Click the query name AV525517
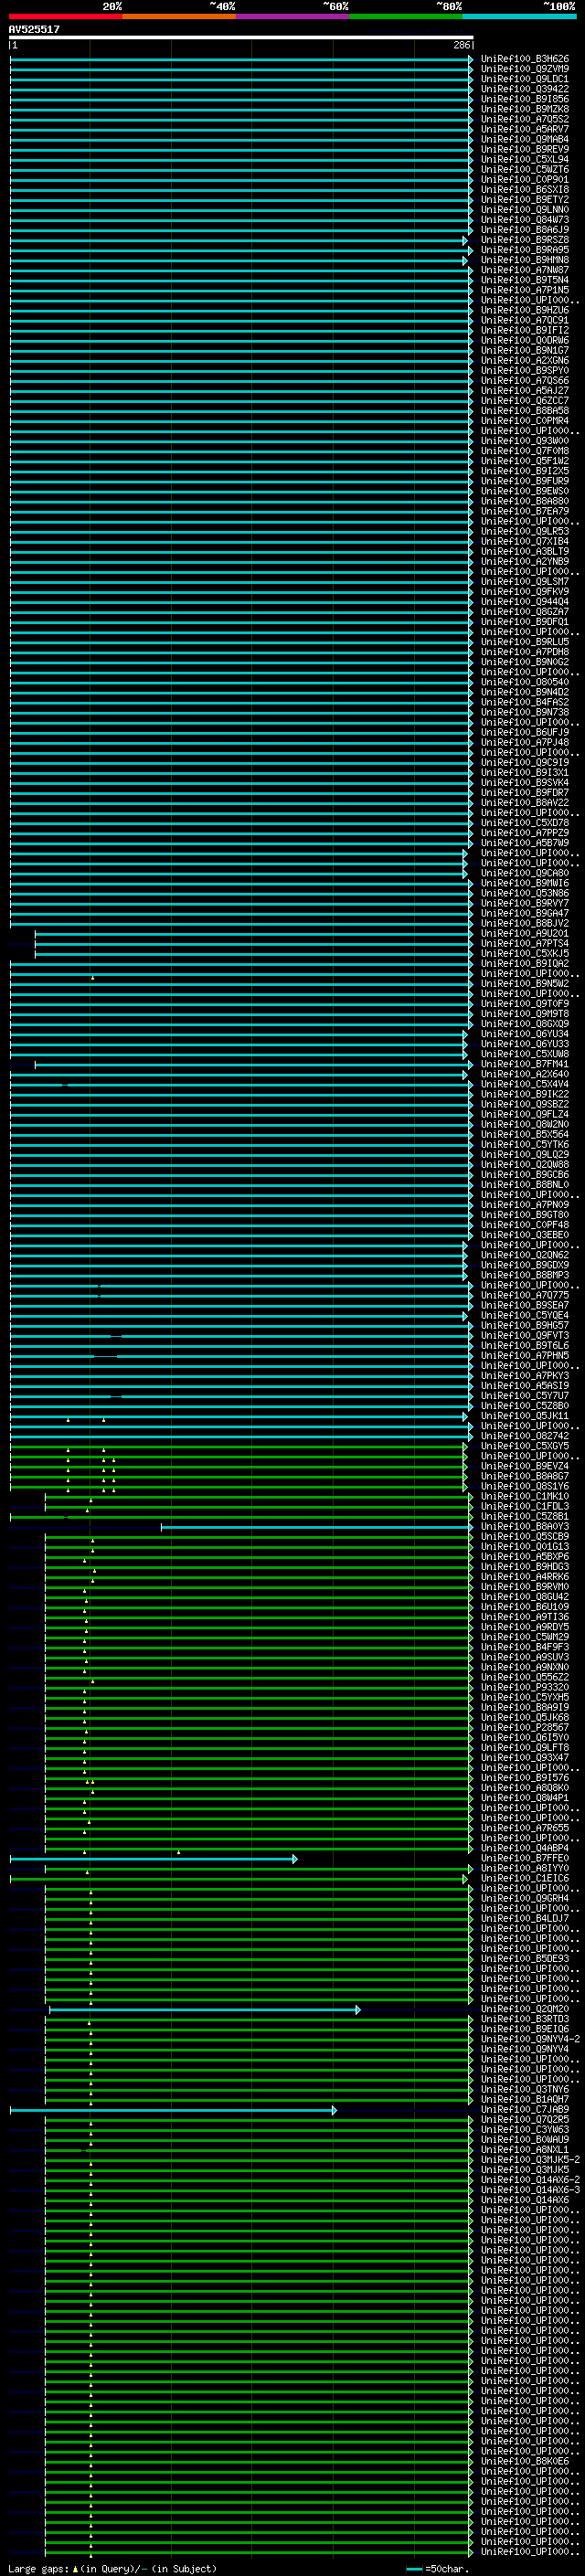The width and height of the screenshot is (585, 2576). pos(34,30)
